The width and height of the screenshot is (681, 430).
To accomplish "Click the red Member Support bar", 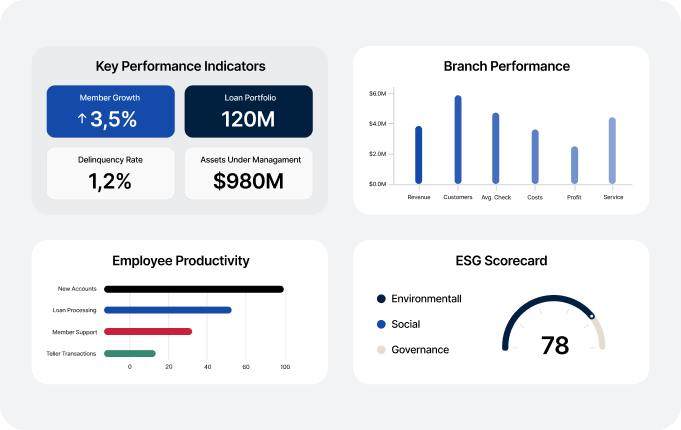I will click(148, 331).
